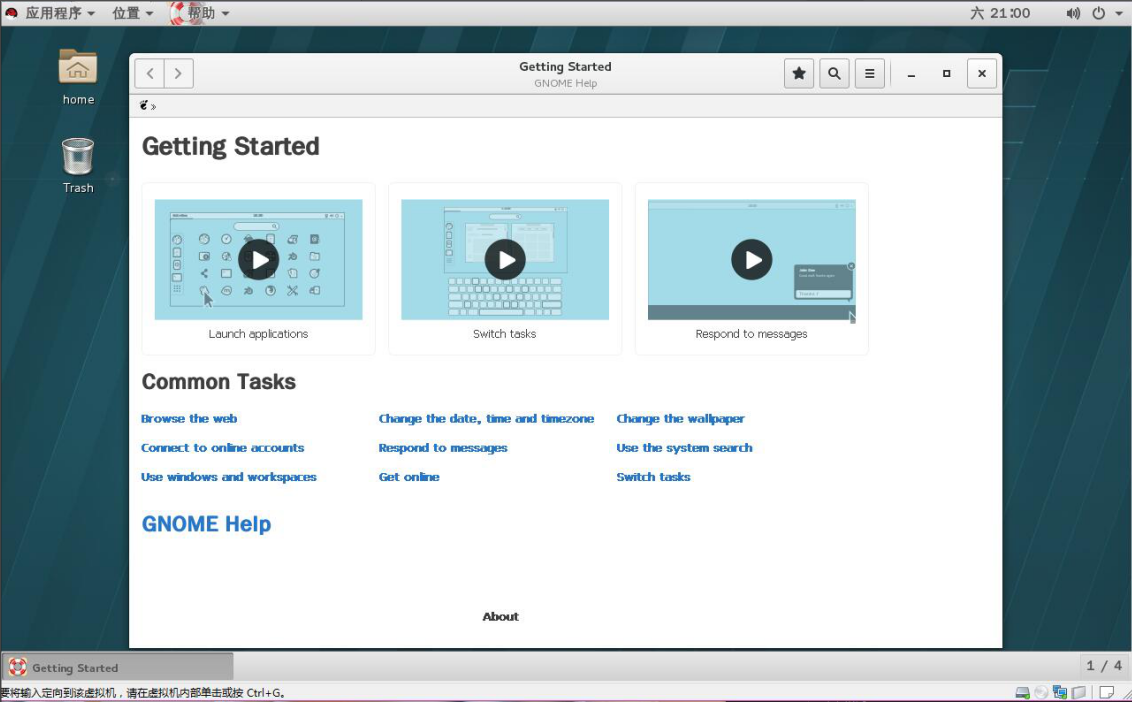Screen dimensions: 1132x702
Task: Click the Switch tasks caption under video
Action: point(505,334)
